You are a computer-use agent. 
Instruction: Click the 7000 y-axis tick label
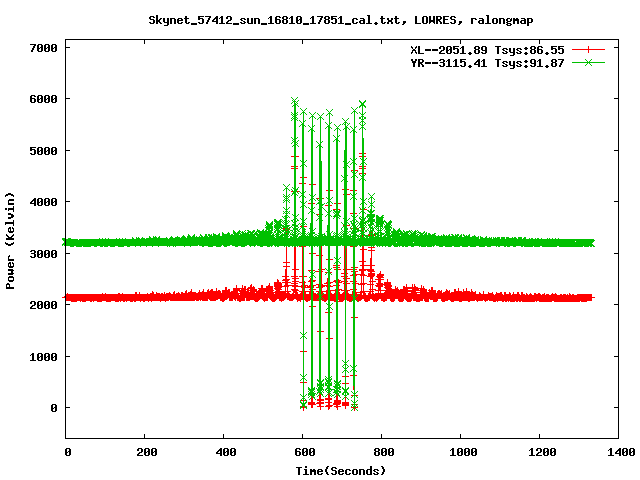tap(43, 48)
